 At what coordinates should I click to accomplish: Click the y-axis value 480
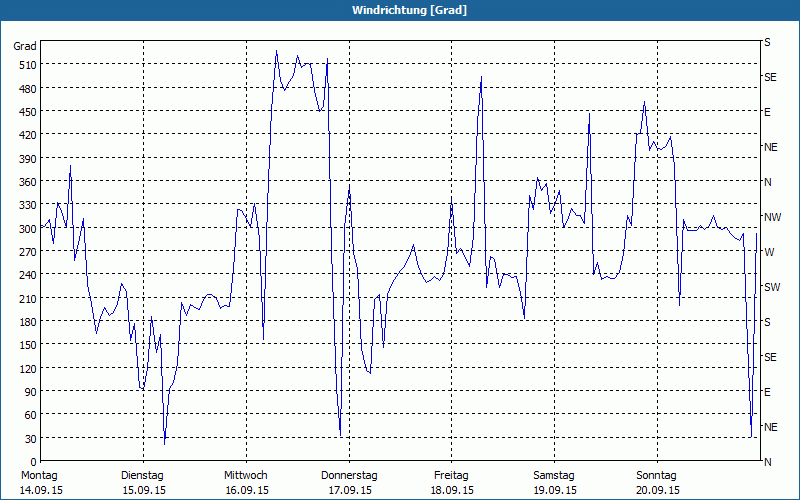coord(29,88)
